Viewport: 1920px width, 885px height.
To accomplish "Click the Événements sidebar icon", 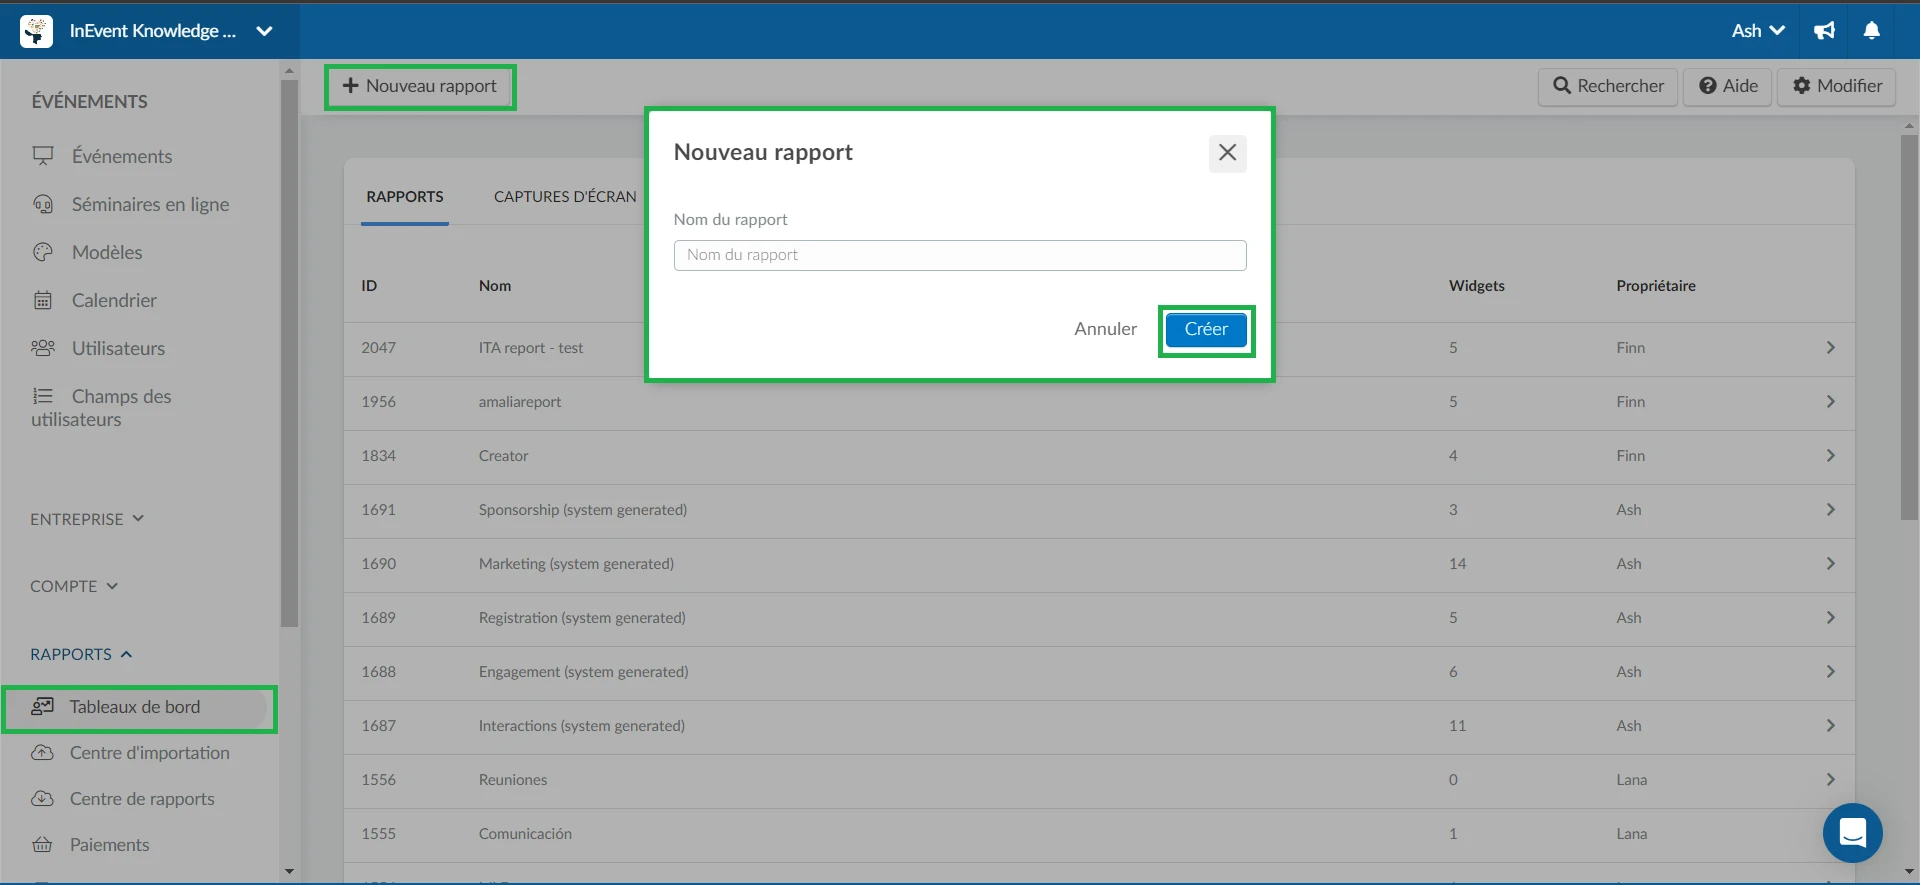I will 43,156.
